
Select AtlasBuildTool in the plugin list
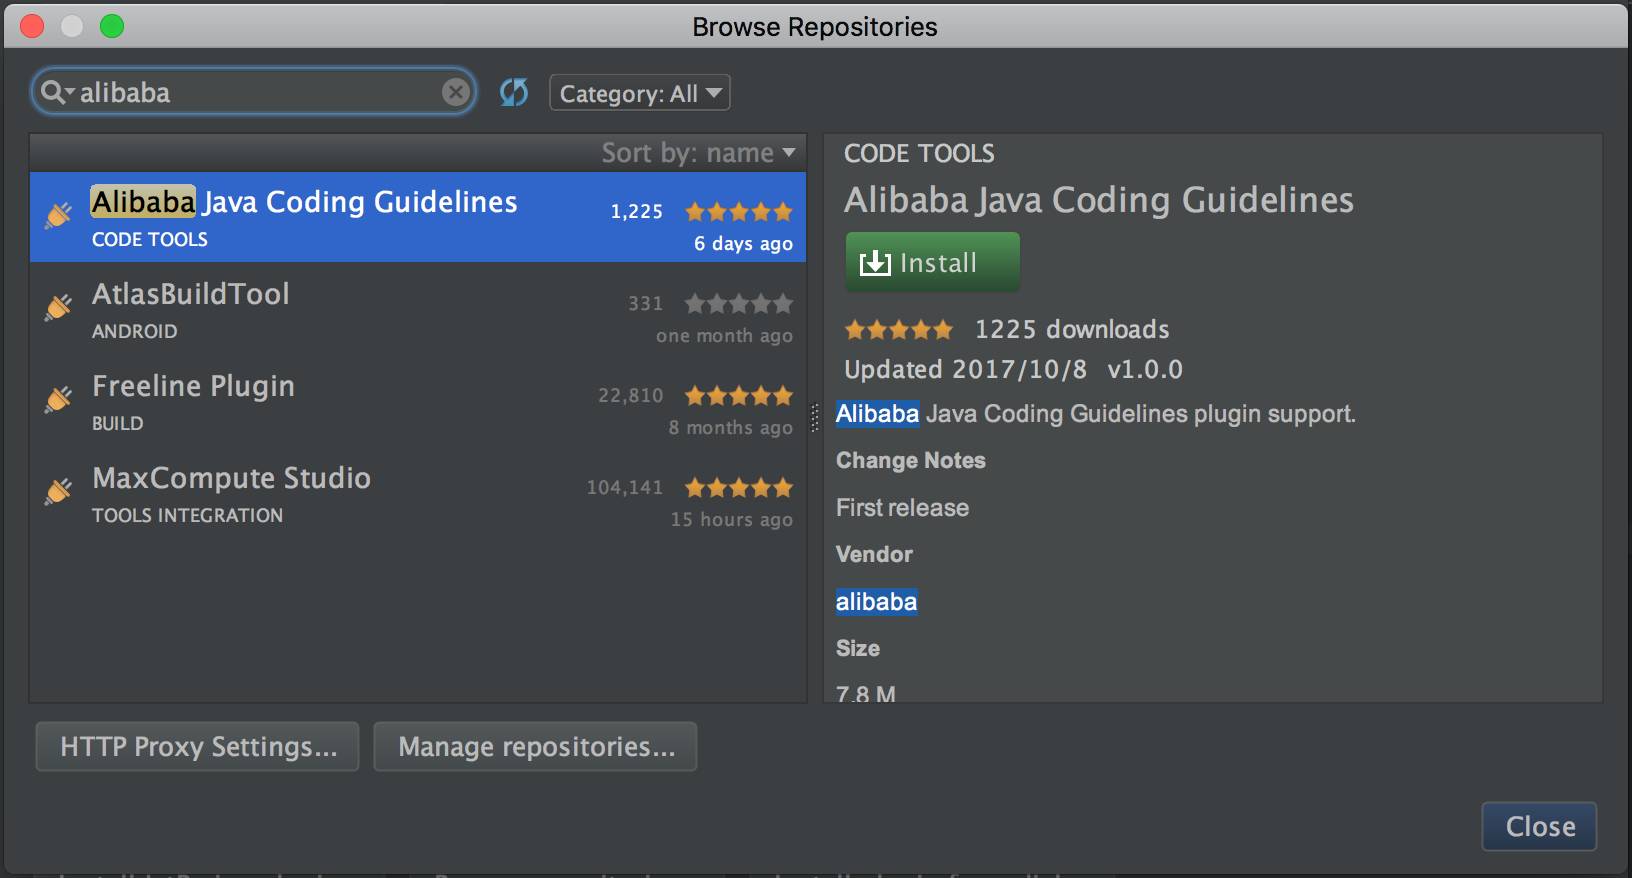[418, 309]
